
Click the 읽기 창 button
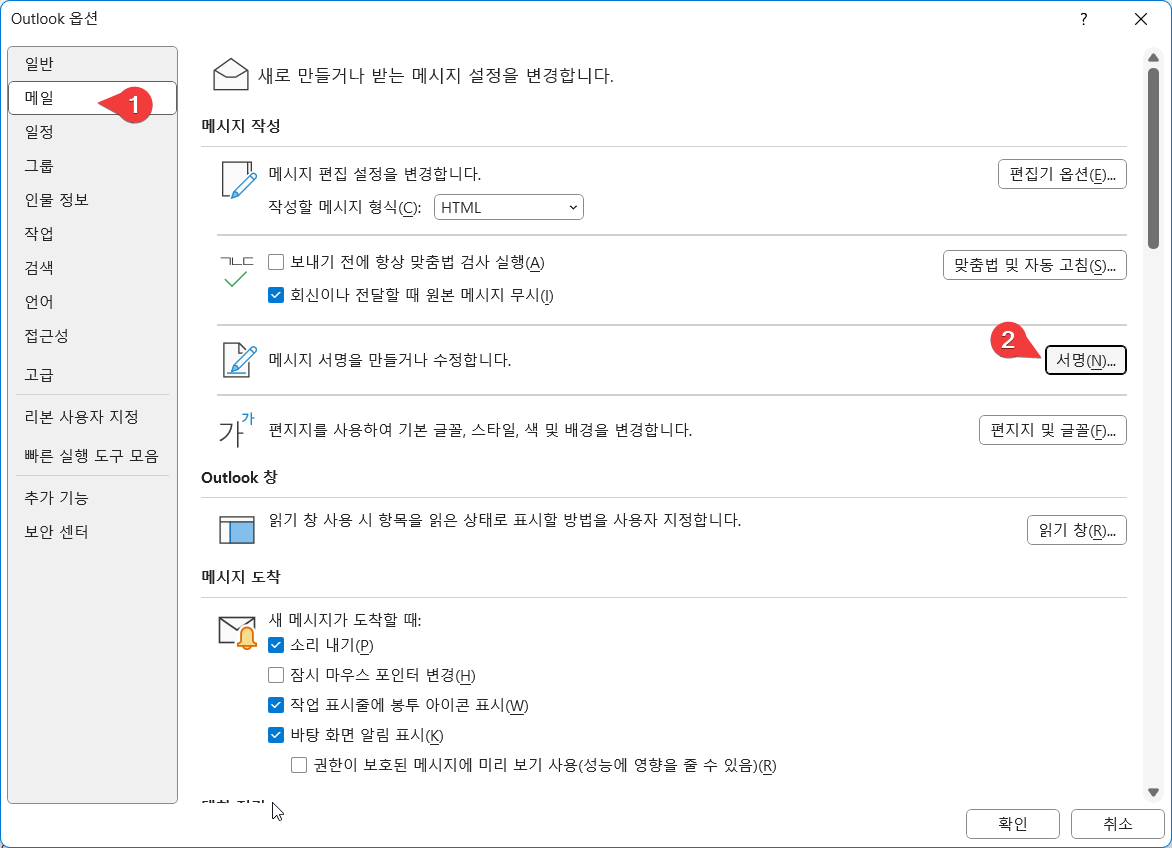[x=1077, y=530]
